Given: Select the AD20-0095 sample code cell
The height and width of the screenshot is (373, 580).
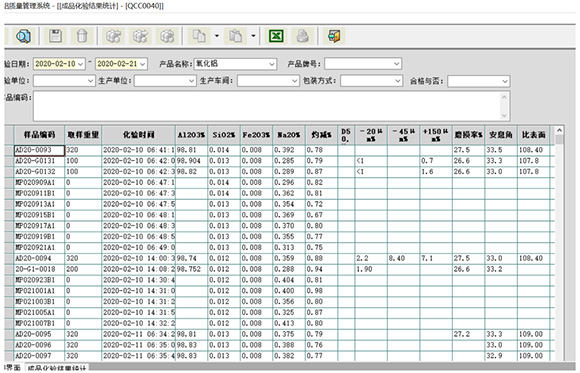Looking at the screenshot, I should (39, 334).
